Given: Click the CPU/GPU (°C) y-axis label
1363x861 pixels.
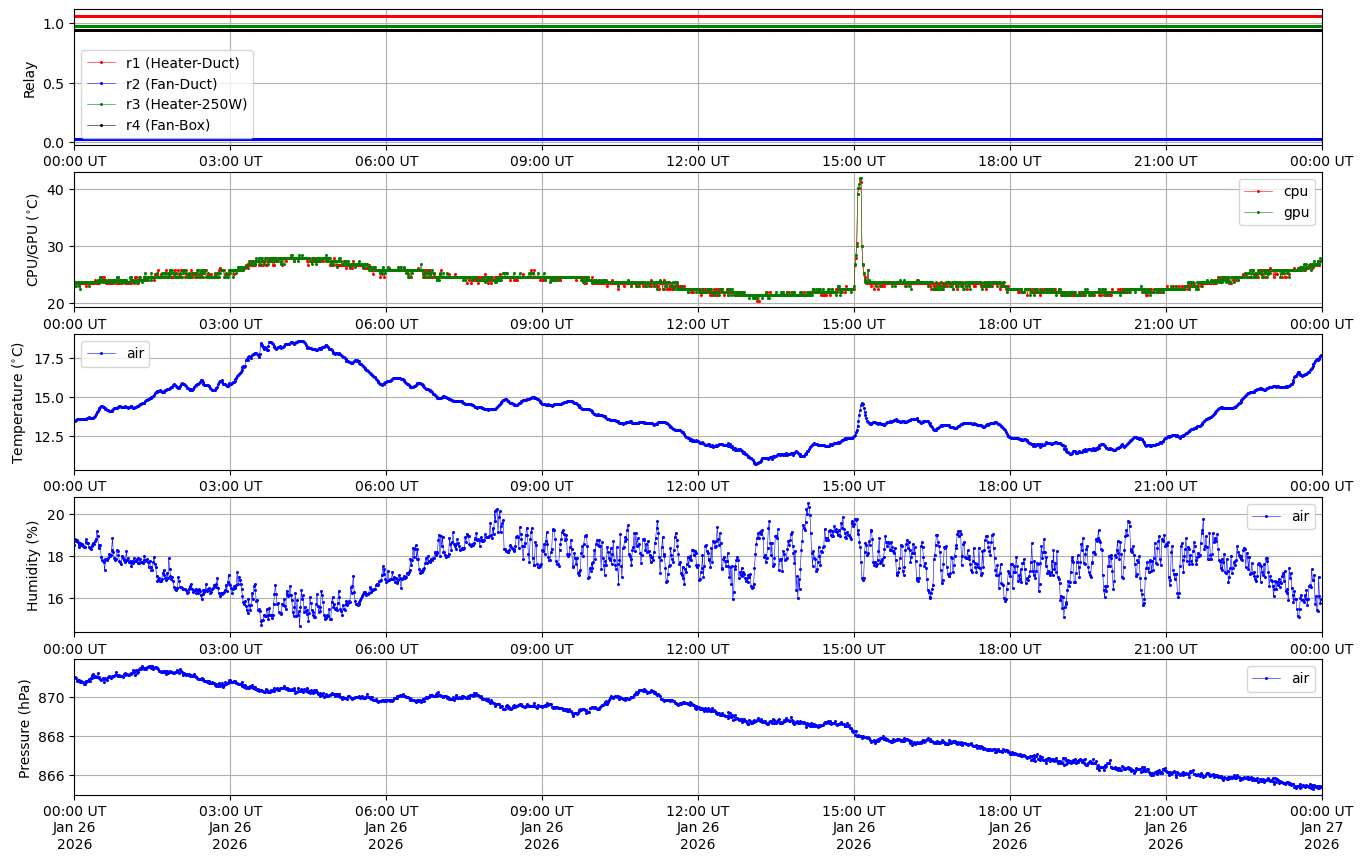Looking at the screenshot, I should (x=31, y=240).
